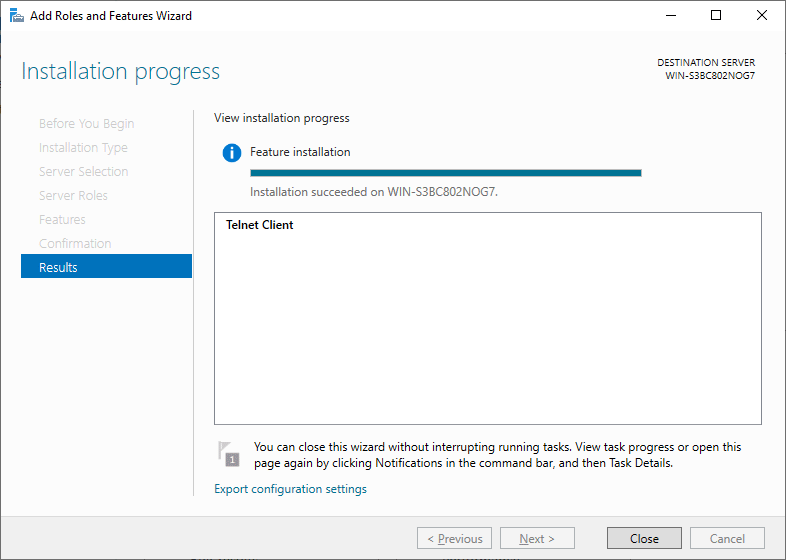Click the notifications flag icon
Screen dimensions: 786x560
[x=229, y=454]
